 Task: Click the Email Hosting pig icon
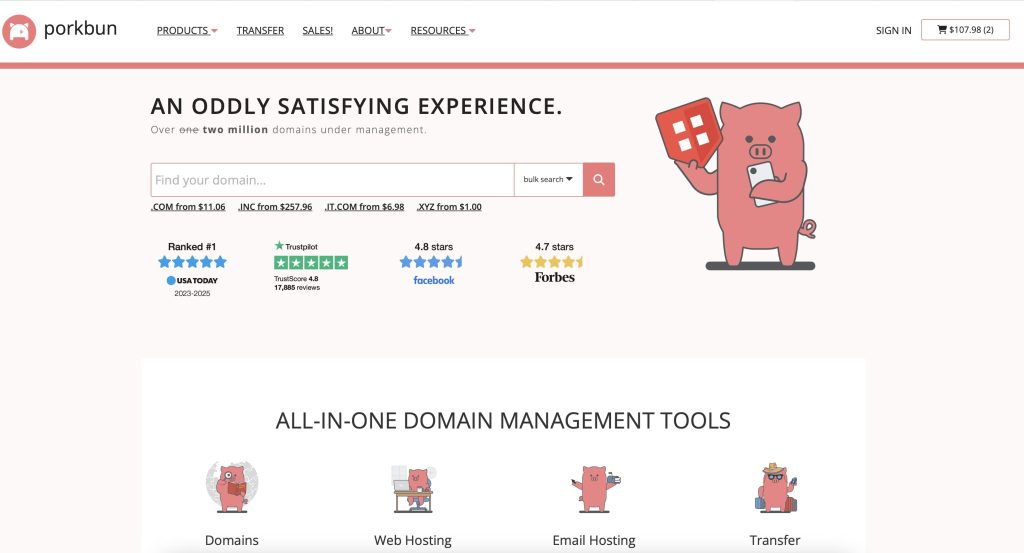(594, 489)
